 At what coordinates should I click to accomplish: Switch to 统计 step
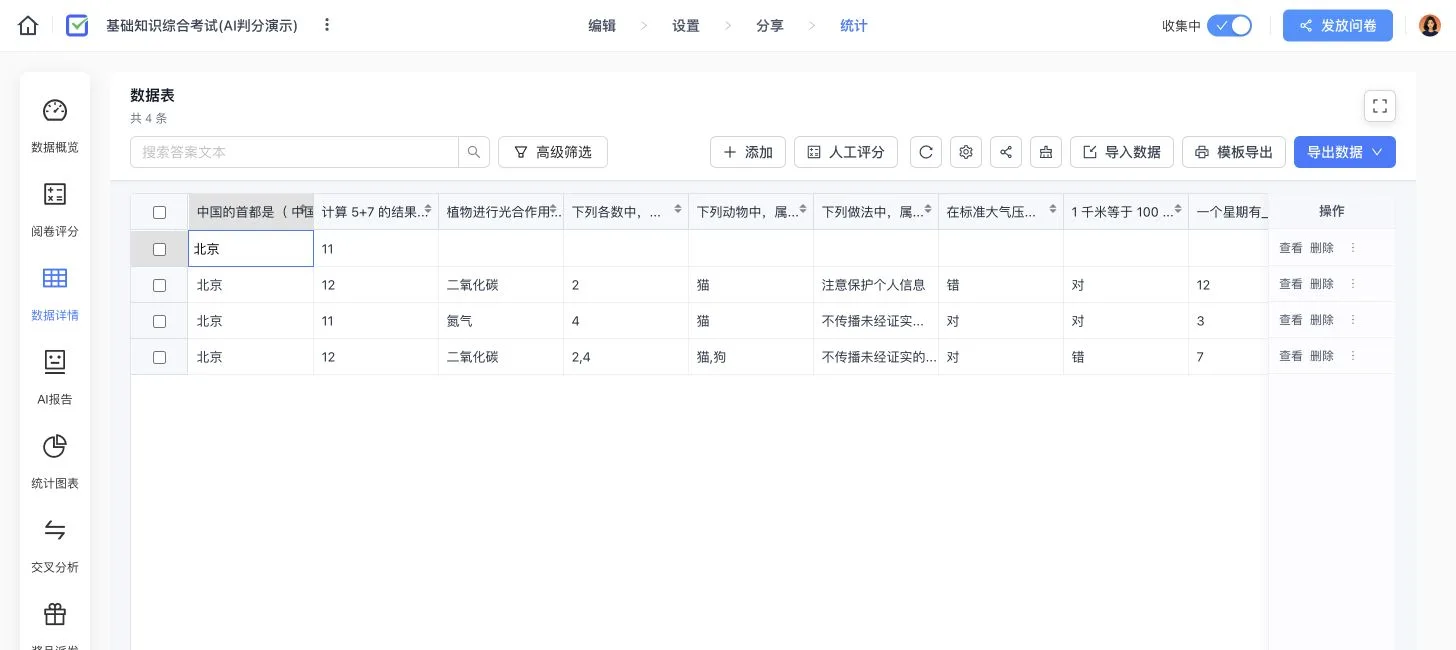point(854,26)
